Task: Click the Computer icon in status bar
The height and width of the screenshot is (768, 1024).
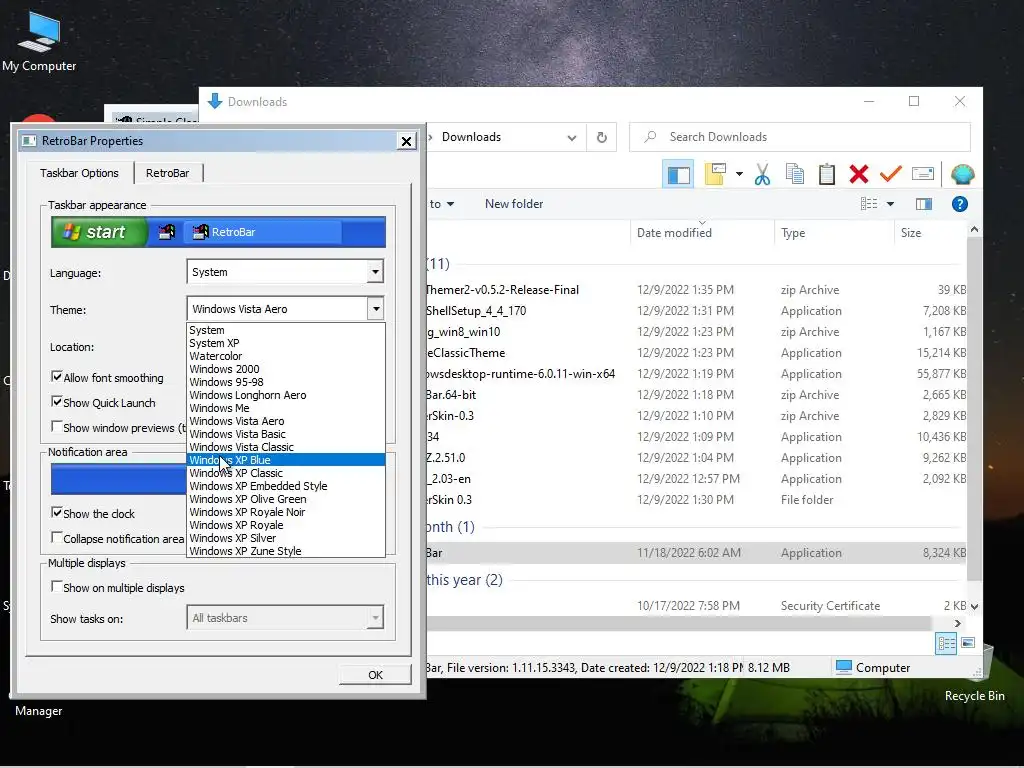Action: point(844,667)
